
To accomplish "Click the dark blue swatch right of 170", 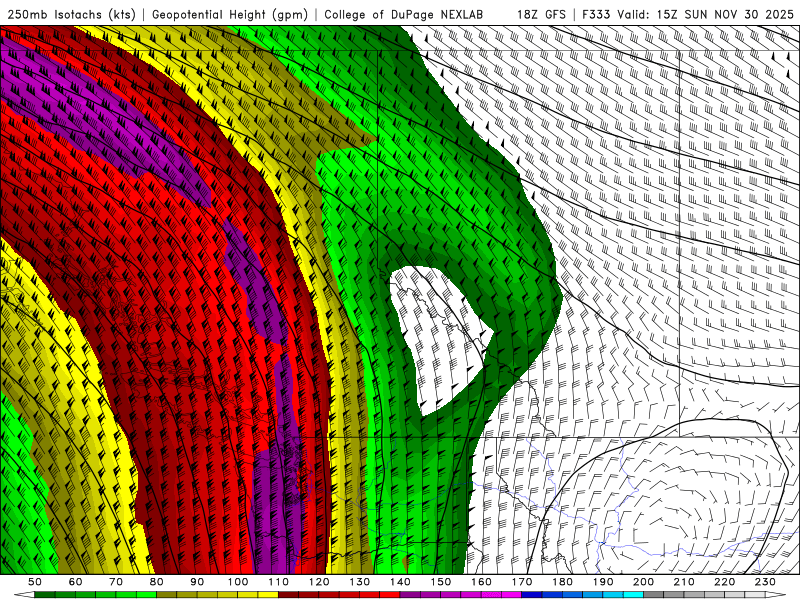I will tap(532, 595).
